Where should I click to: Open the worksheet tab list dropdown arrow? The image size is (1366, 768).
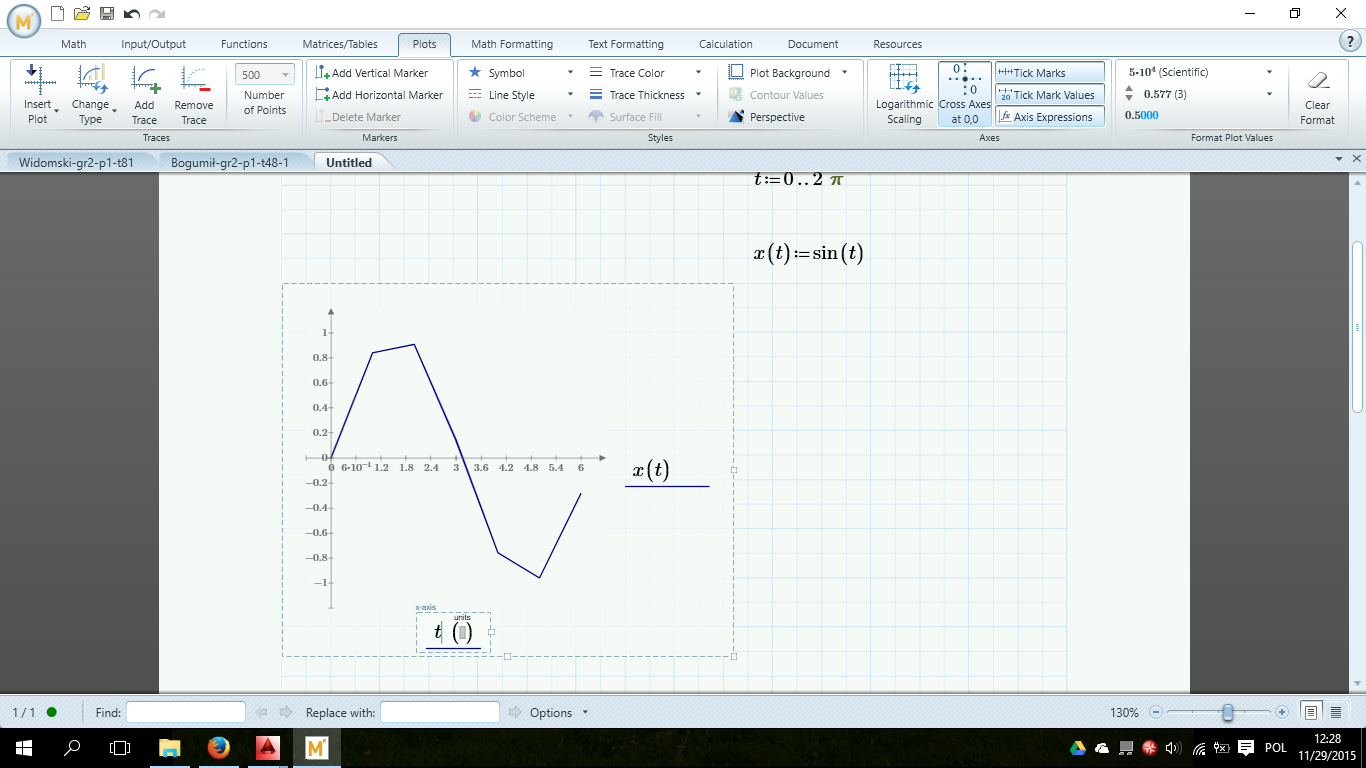(1339, 159)
